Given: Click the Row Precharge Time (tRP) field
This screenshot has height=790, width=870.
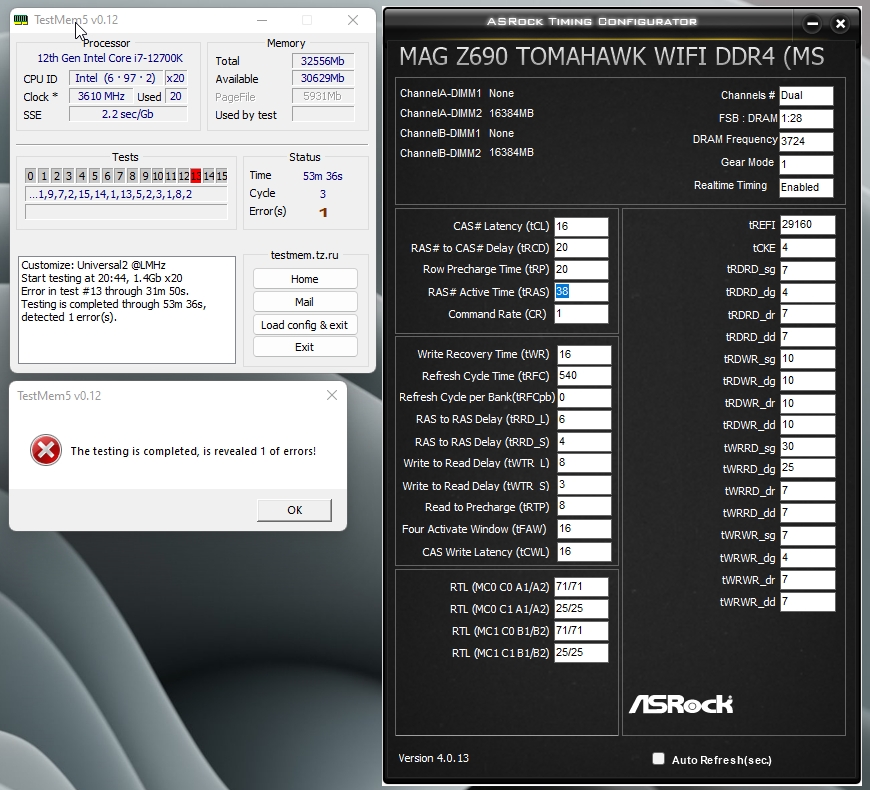Looking at the screenshot, I should pos(581,270).
